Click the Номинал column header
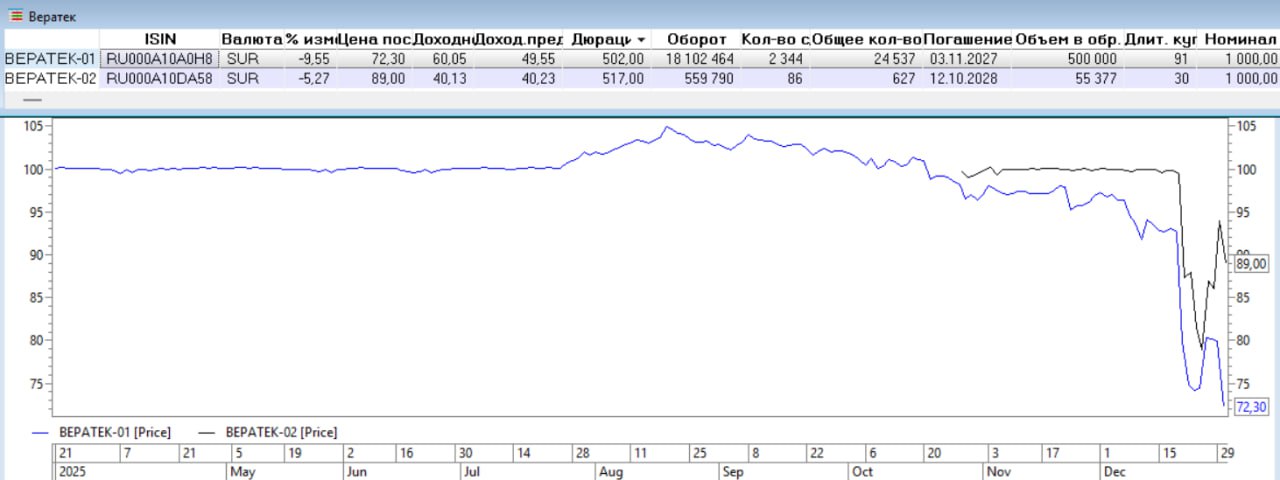 [x=1239, y=39]
